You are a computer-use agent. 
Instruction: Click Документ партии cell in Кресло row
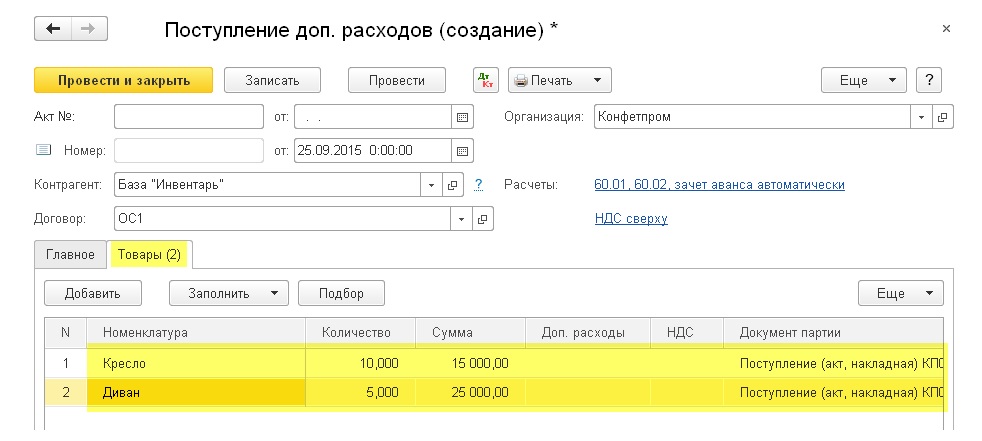coord(834,363)
